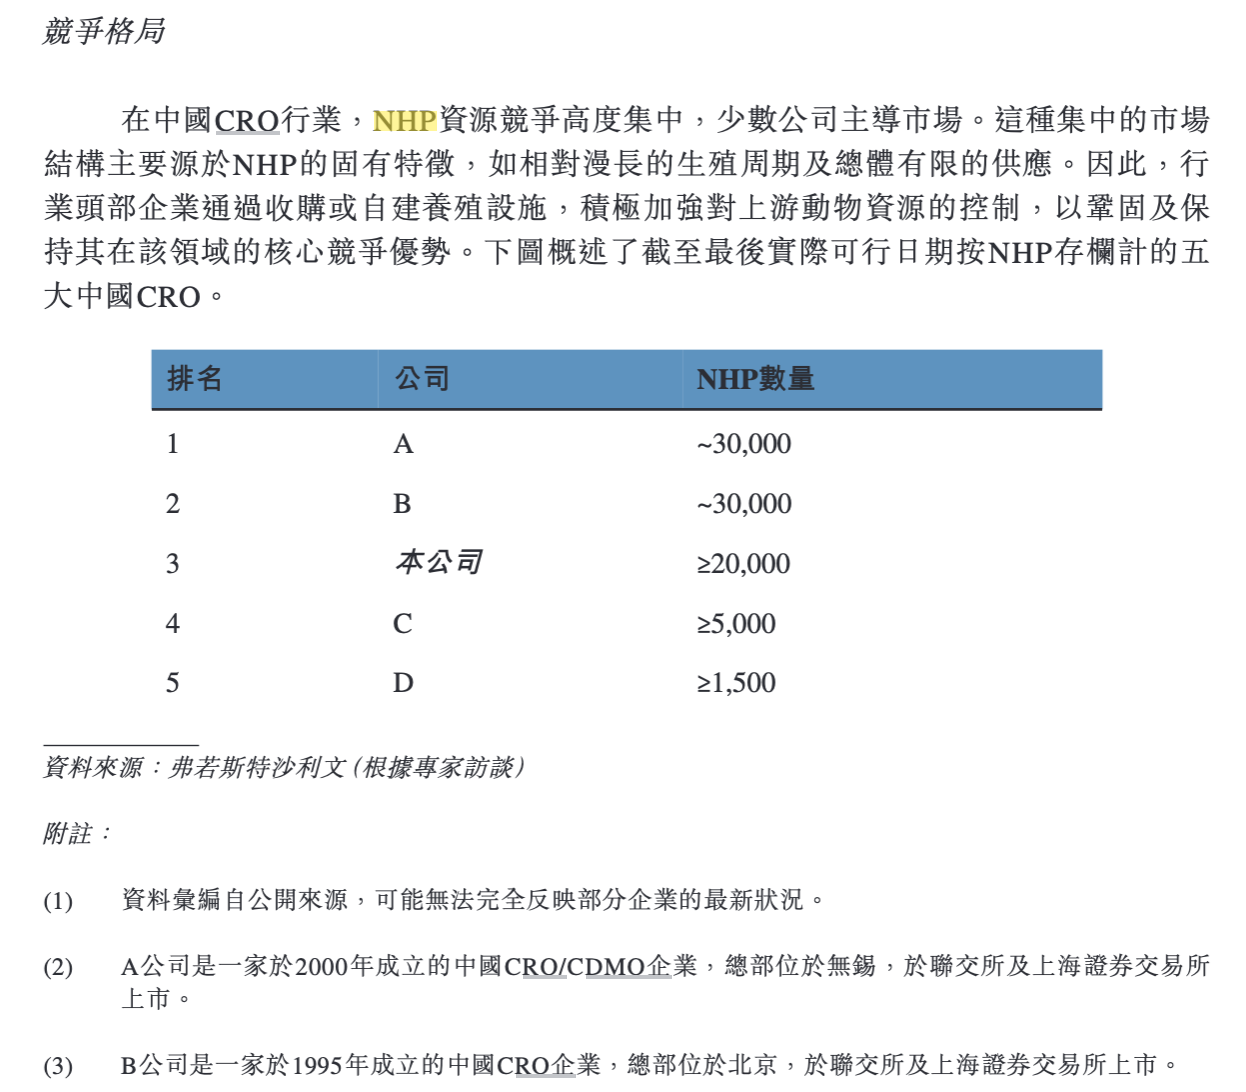Click the ~30,000 value in company B row
This screenshot has width=1246, height=1092.
point(744,503)
